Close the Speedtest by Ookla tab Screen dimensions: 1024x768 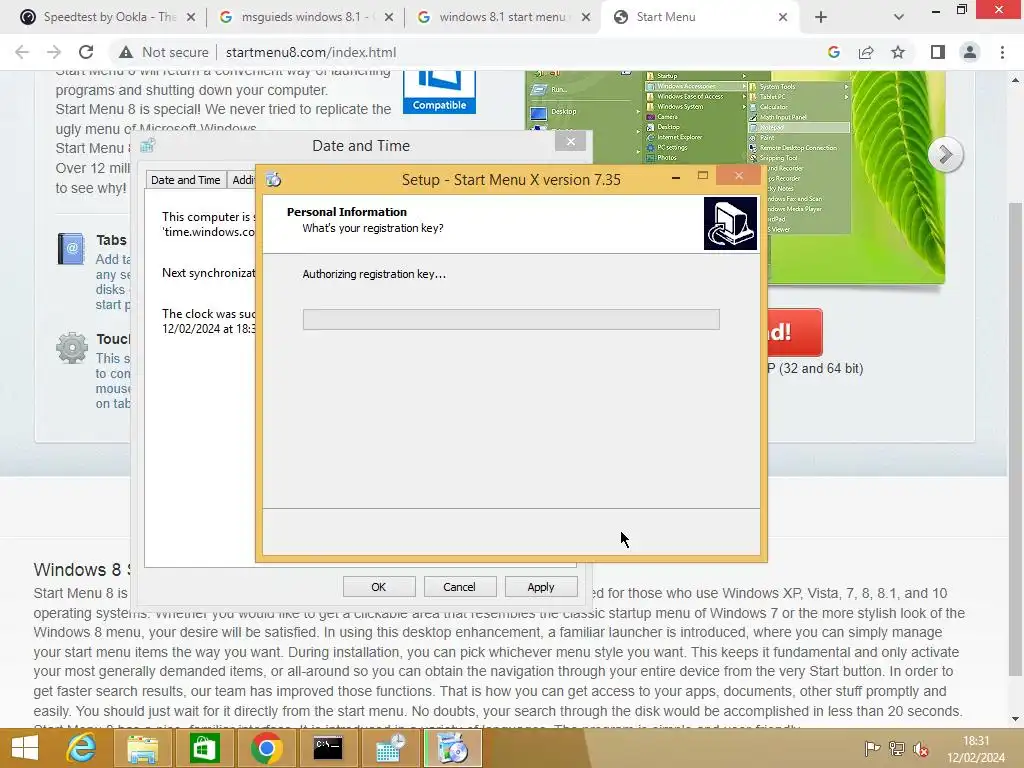pyautogui.click(x=191, y=17)
